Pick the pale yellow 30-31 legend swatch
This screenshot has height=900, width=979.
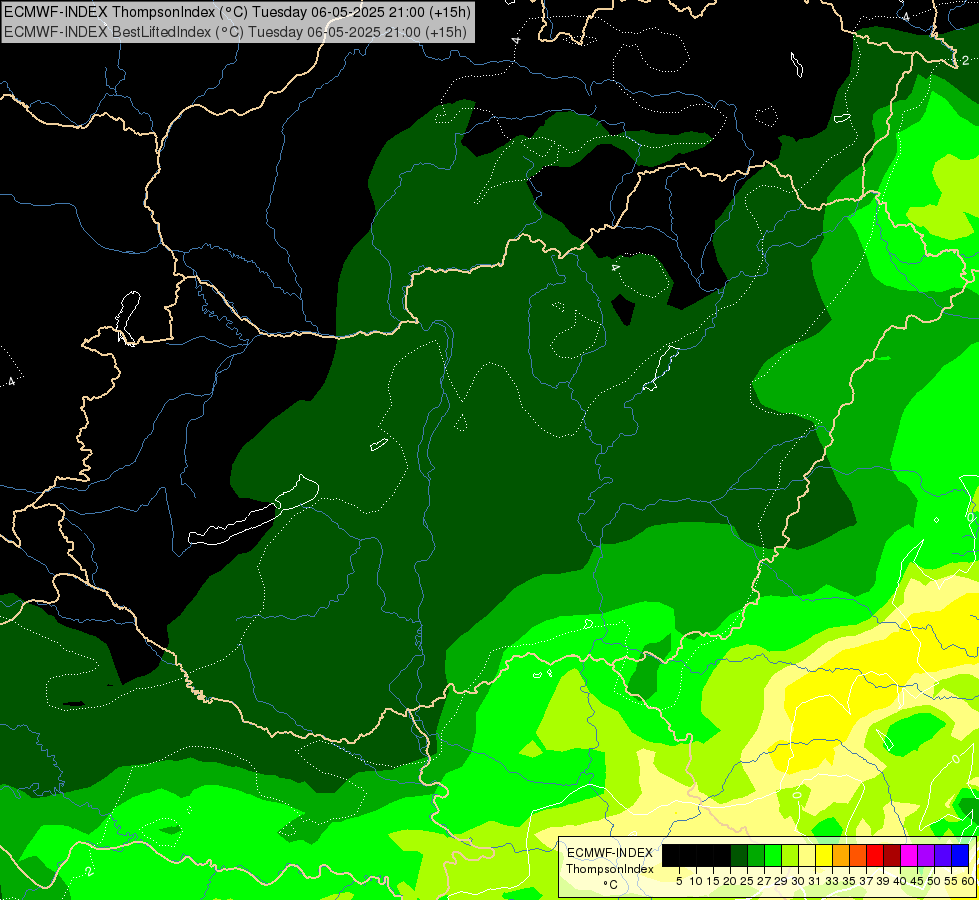pyautogui.click(x=807, y=855)
